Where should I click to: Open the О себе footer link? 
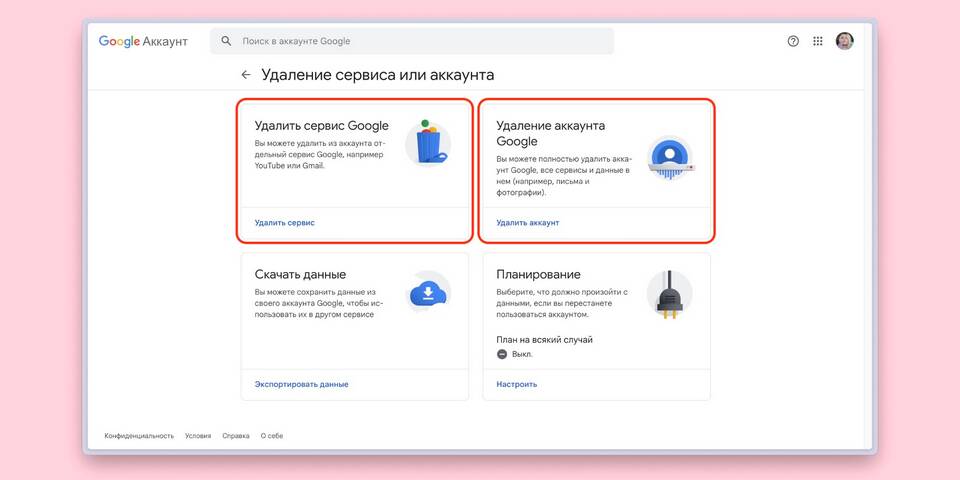pos(272,436)
